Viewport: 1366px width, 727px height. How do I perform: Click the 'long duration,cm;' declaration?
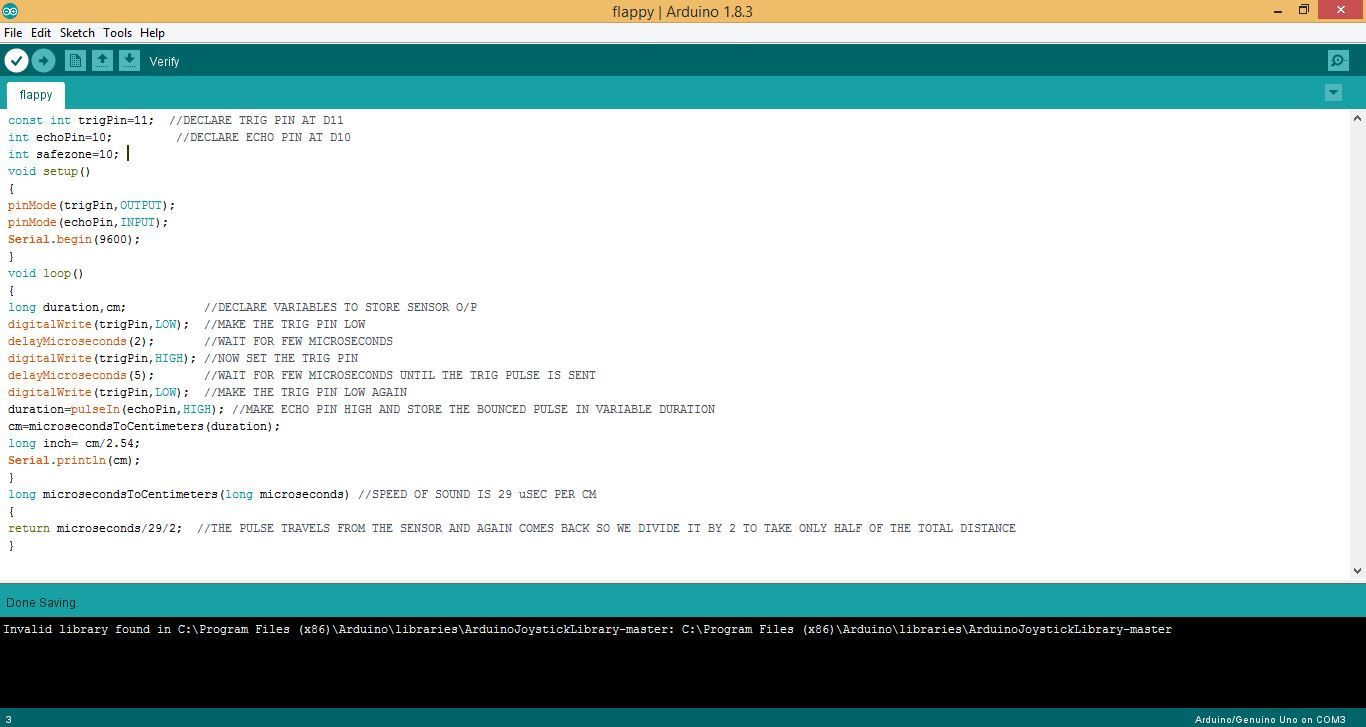point(67,307)
